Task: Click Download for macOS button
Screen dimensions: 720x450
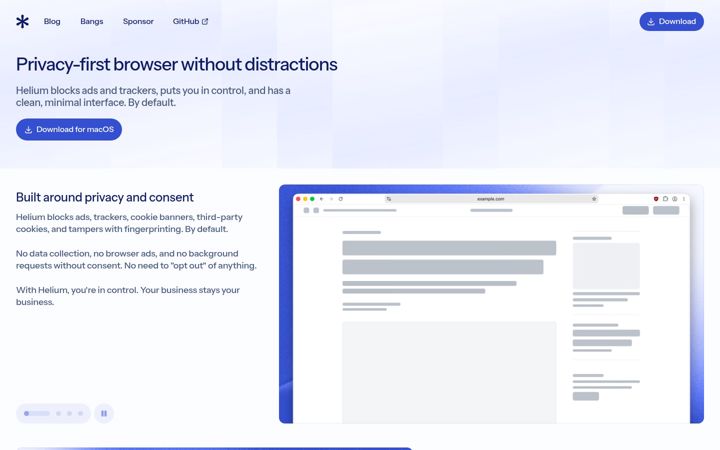Action: pos(69,129)
